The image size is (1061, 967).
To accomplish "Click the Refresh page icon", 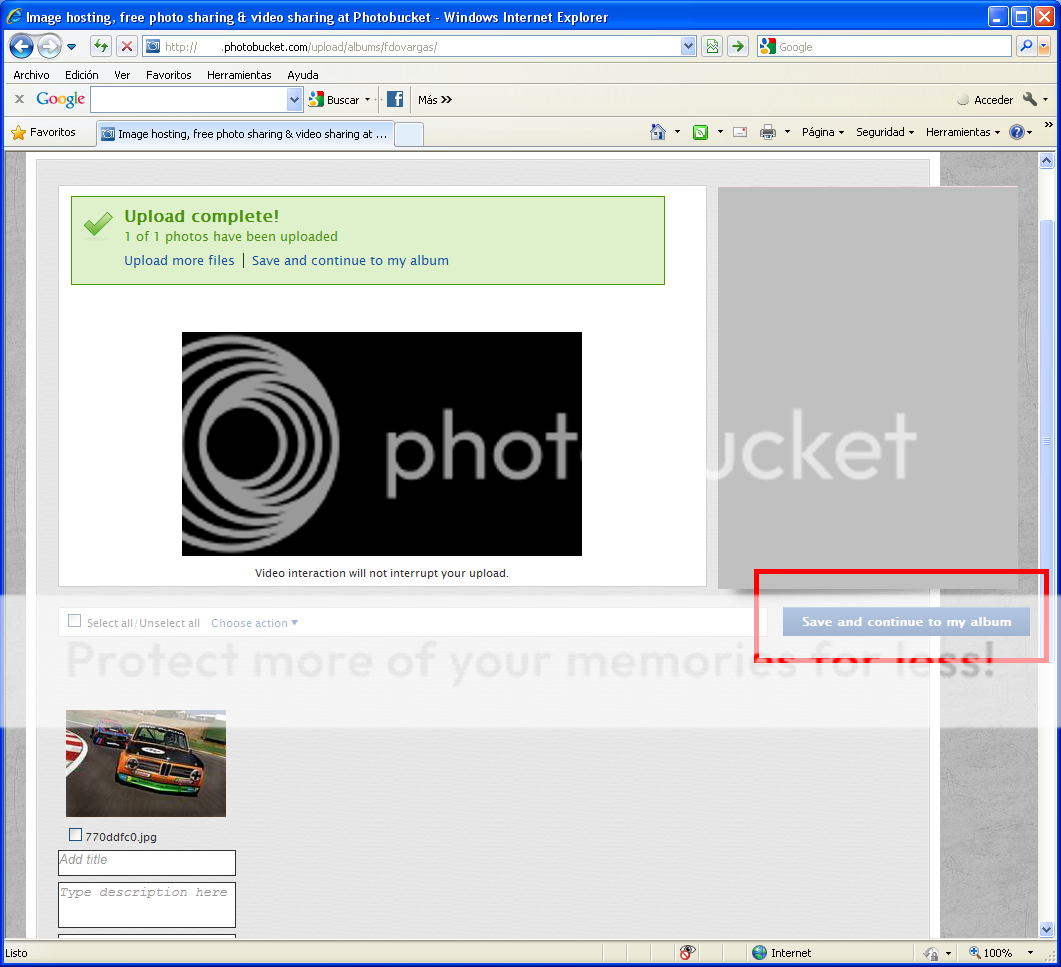I will 101,46.
